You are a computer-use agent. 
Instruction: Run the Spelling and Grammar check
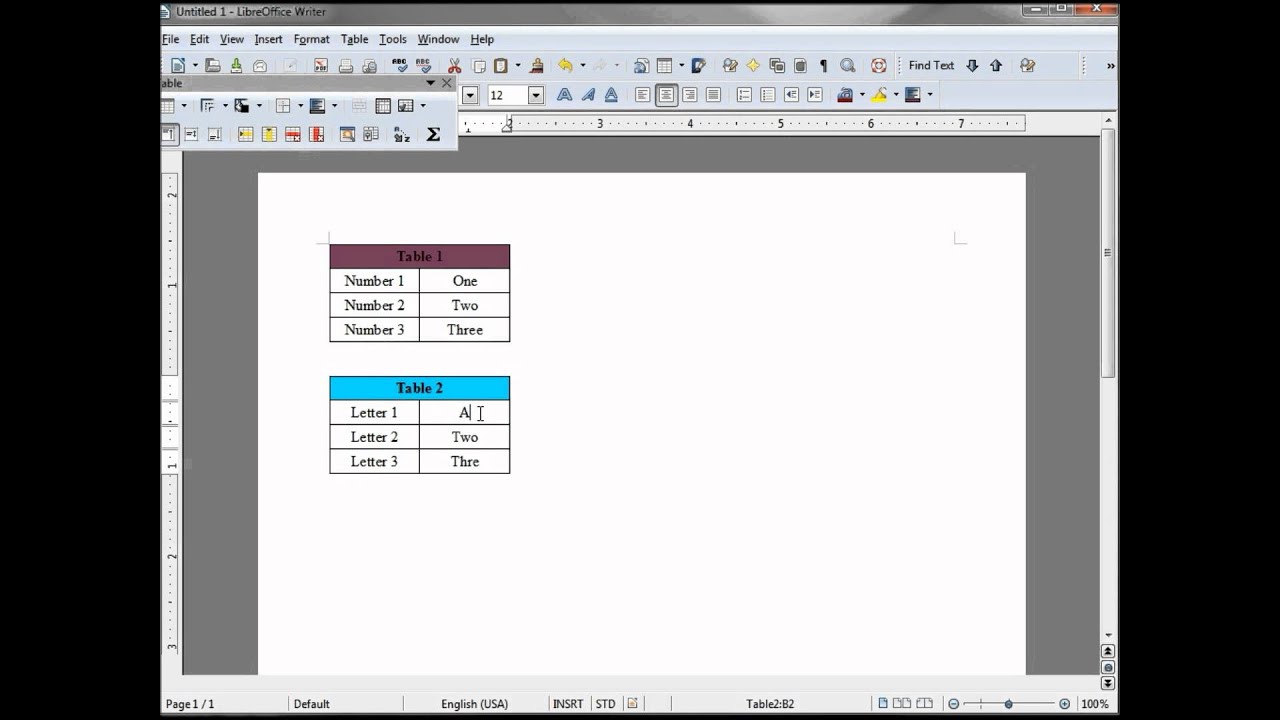coord(399,65)
